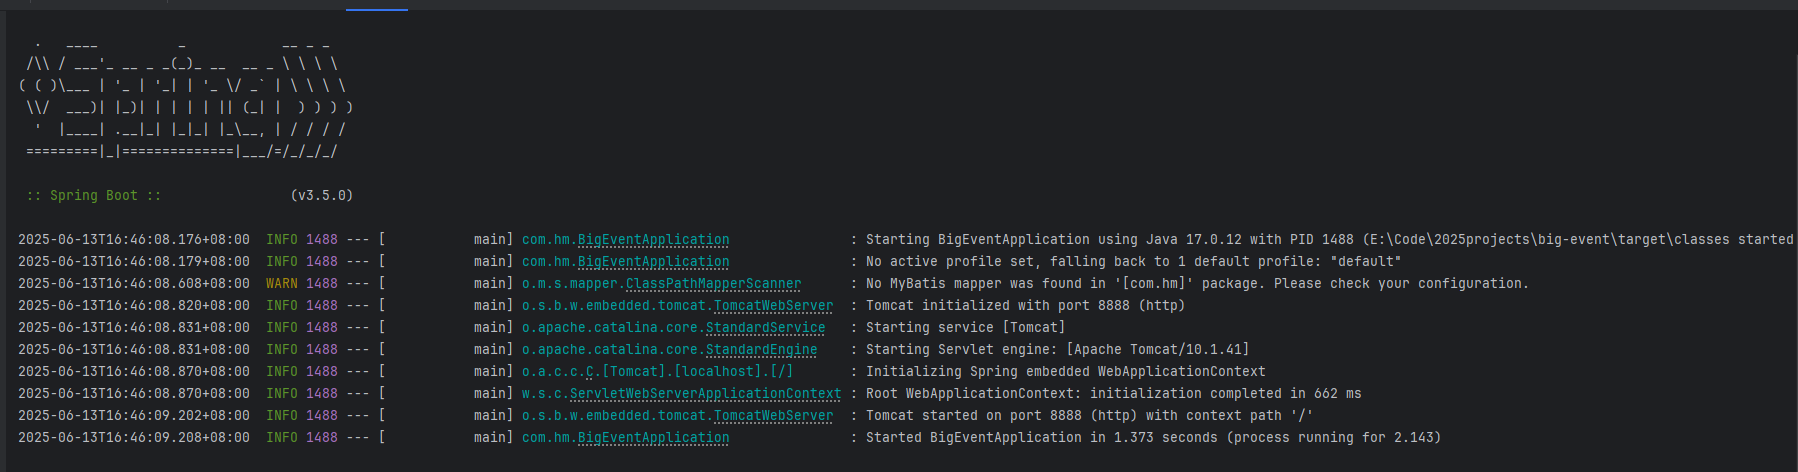Click the ':: Spring Boot ::' banner text

[94, 196]
